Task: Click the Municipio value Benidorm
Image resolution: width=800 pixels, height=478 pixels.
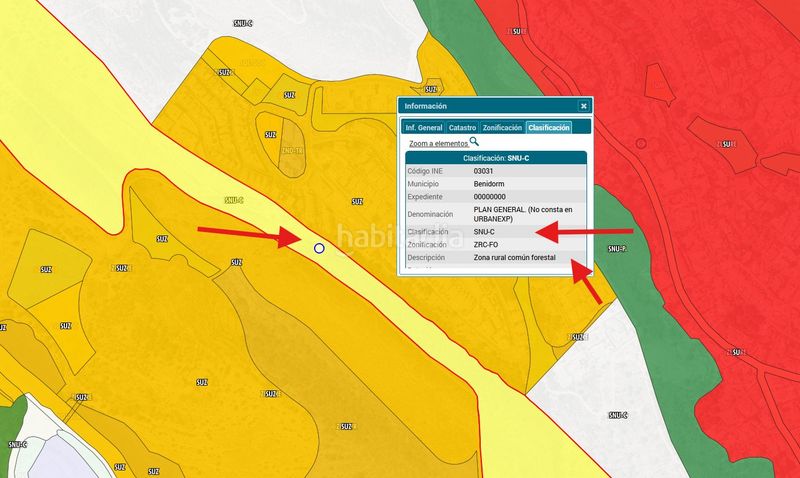Action: (x=489, y=184)
